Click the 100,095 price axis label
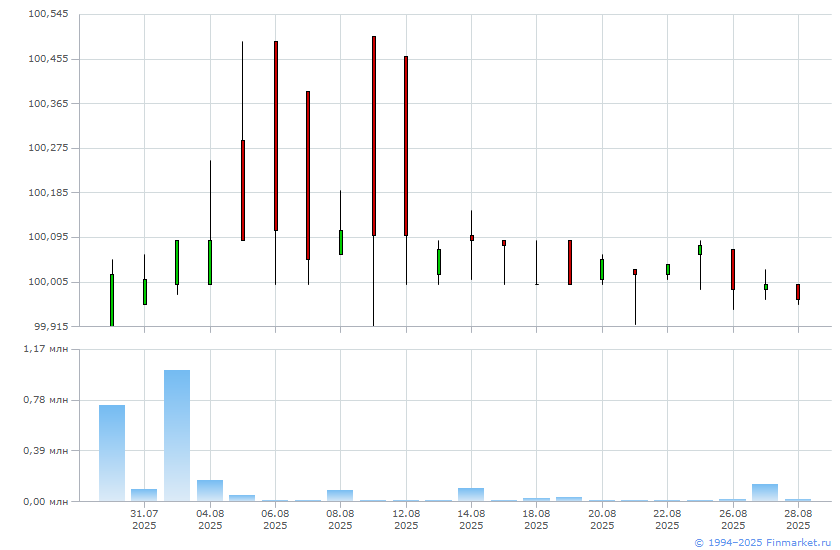Viewport: 840px width, 550px height. click(x=48, y=237)
